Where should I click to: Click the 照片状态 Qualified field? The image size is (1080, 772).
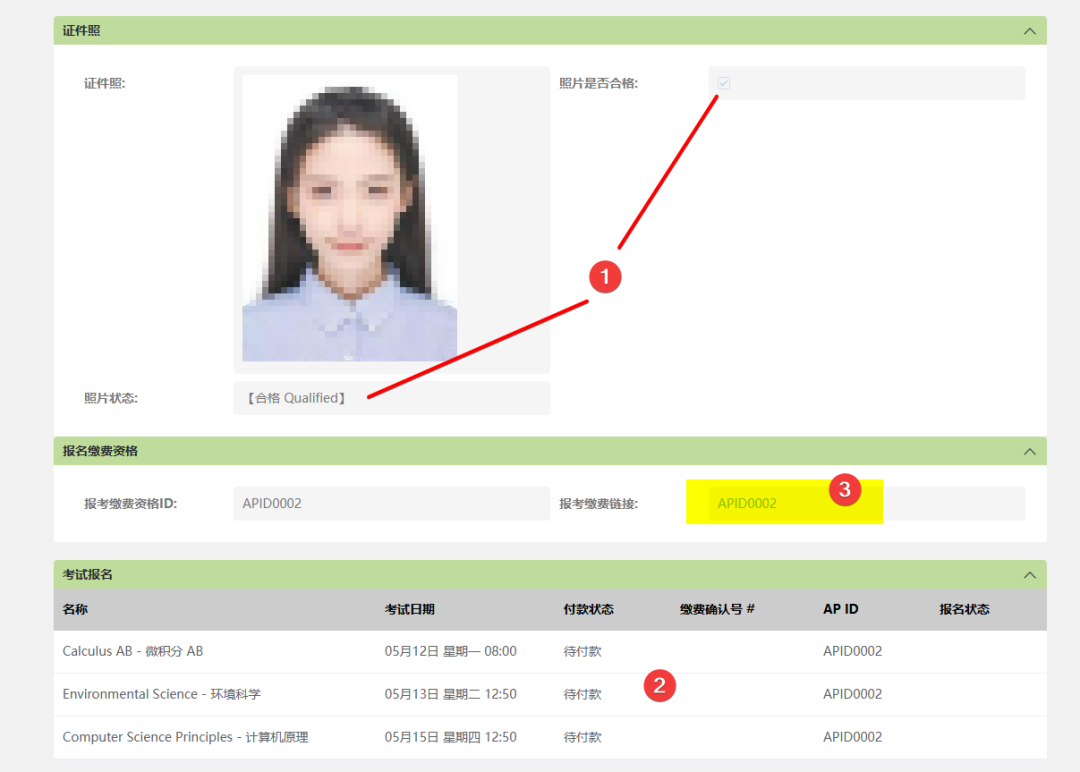(391, 398)
